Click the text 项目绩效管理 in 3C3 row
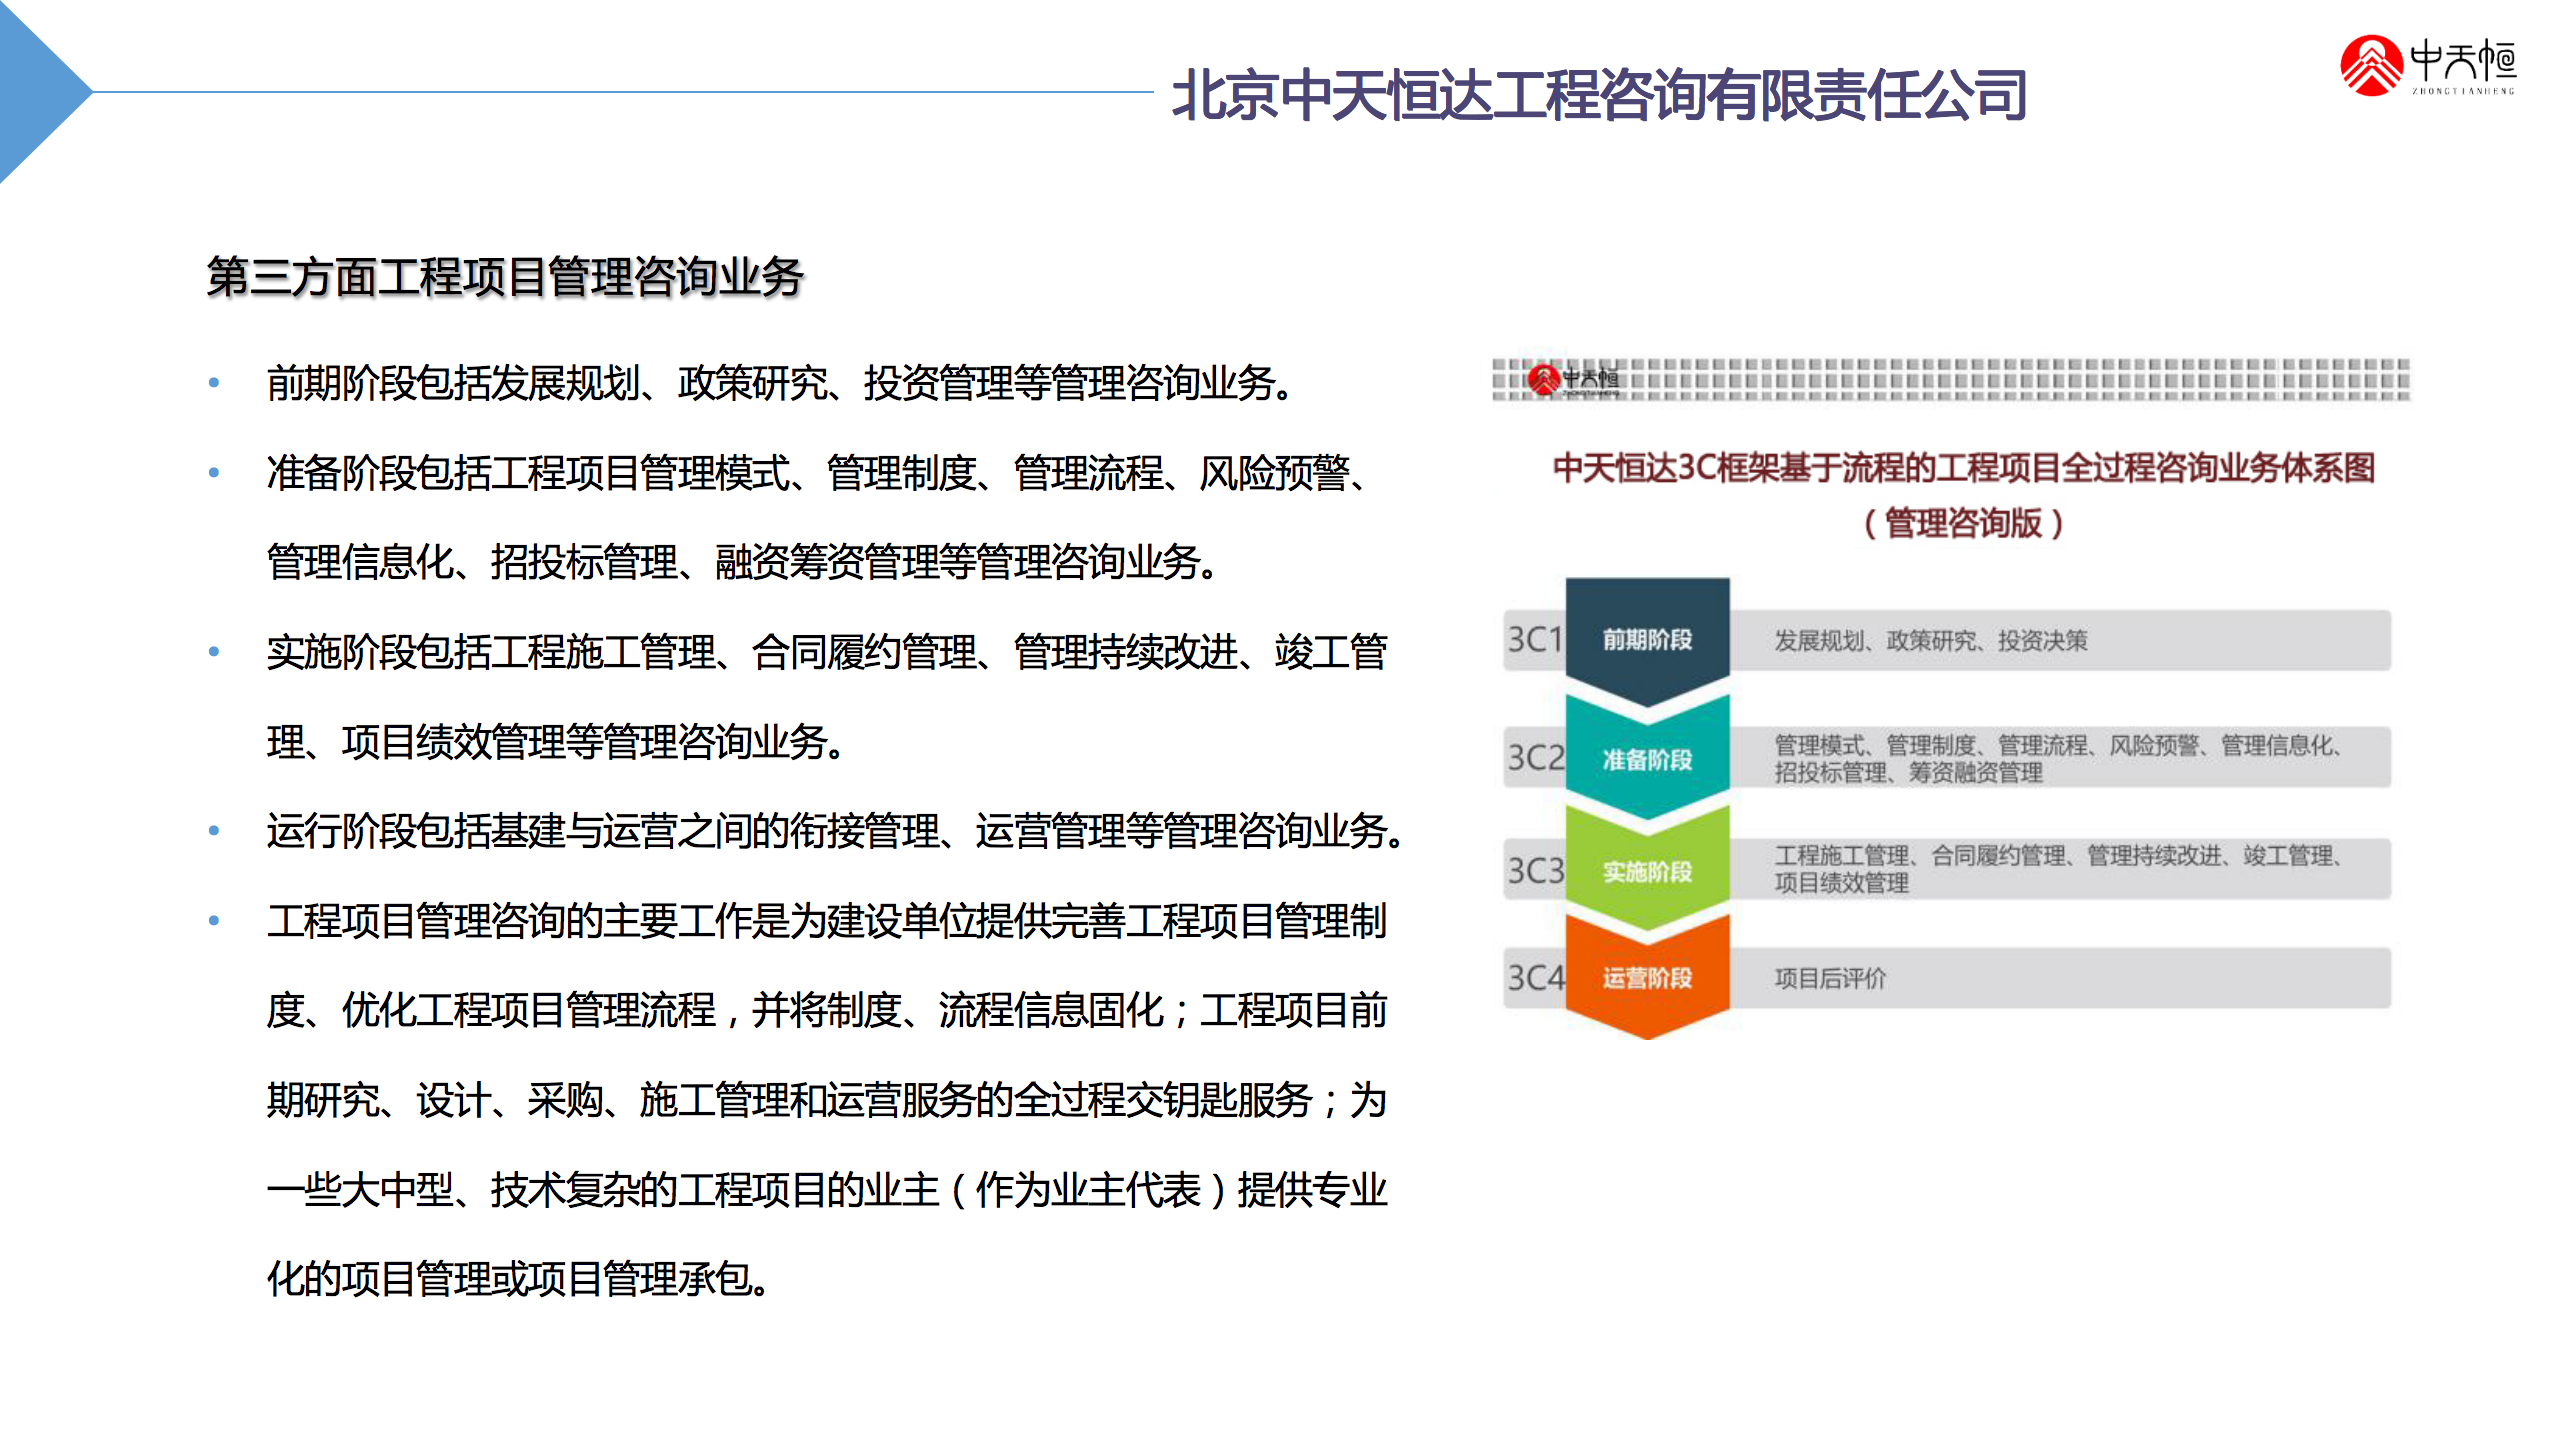This screenshot has width=2560, height=1440. (x=1841, y=882)
